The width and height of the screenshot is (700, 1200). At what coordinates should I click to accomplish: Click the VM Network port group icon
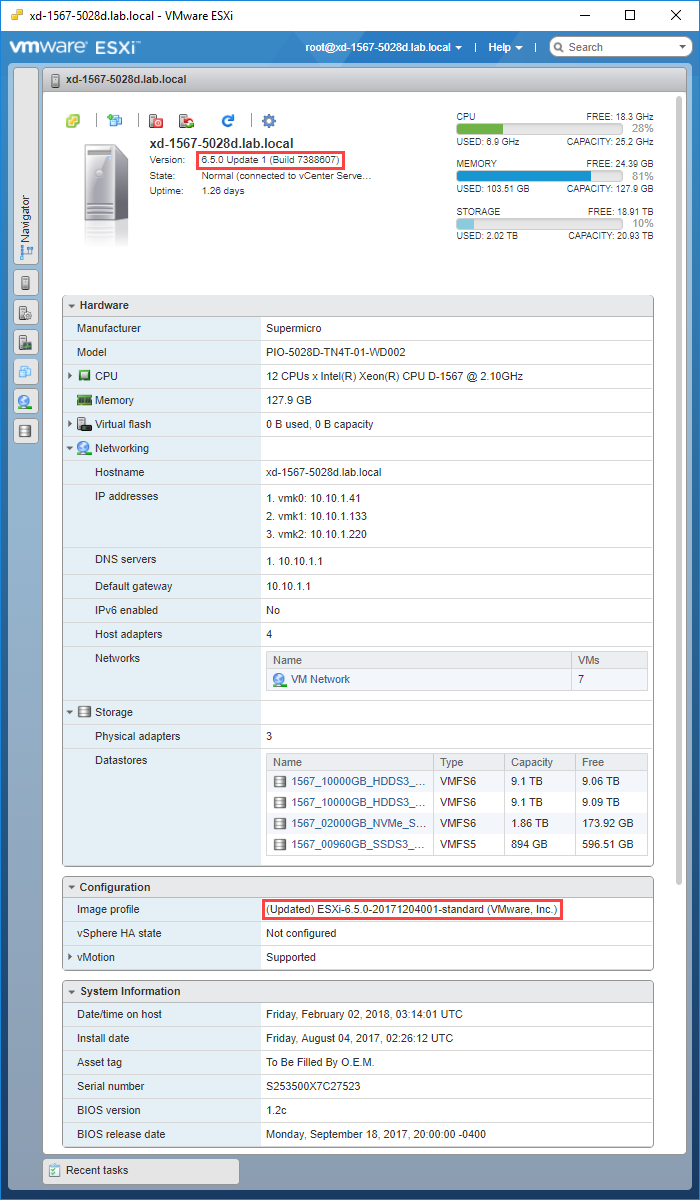click(280, 679)
